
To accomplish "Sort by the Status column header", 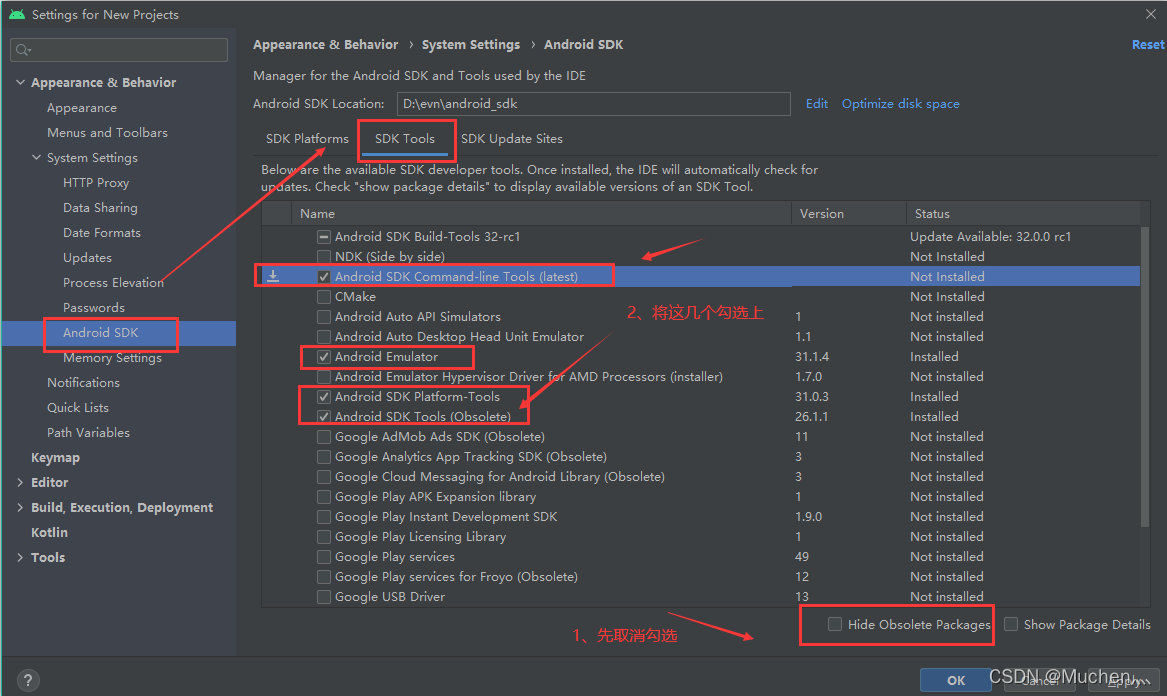I will point(1023,214).
